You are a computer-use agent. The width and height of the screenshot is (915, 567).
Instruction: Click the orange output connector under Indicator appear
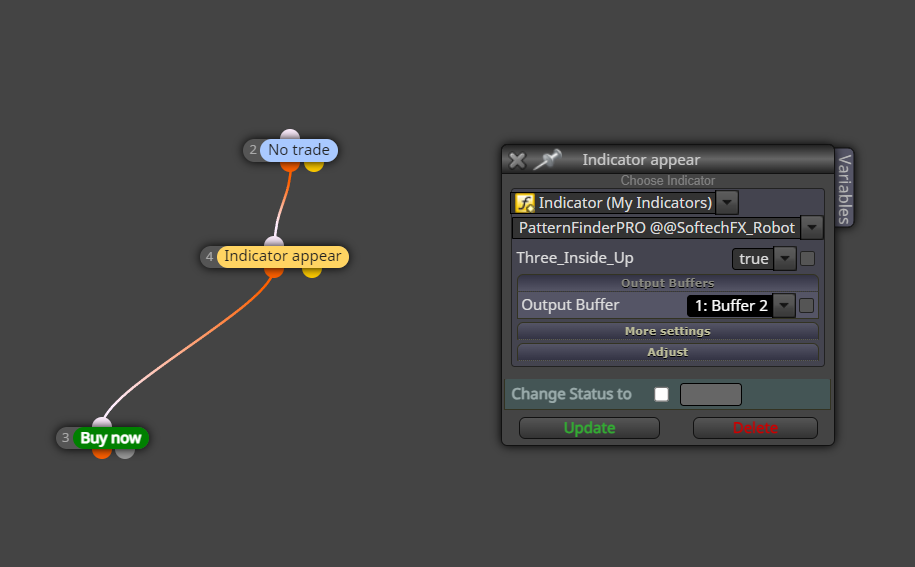point(274,272)
